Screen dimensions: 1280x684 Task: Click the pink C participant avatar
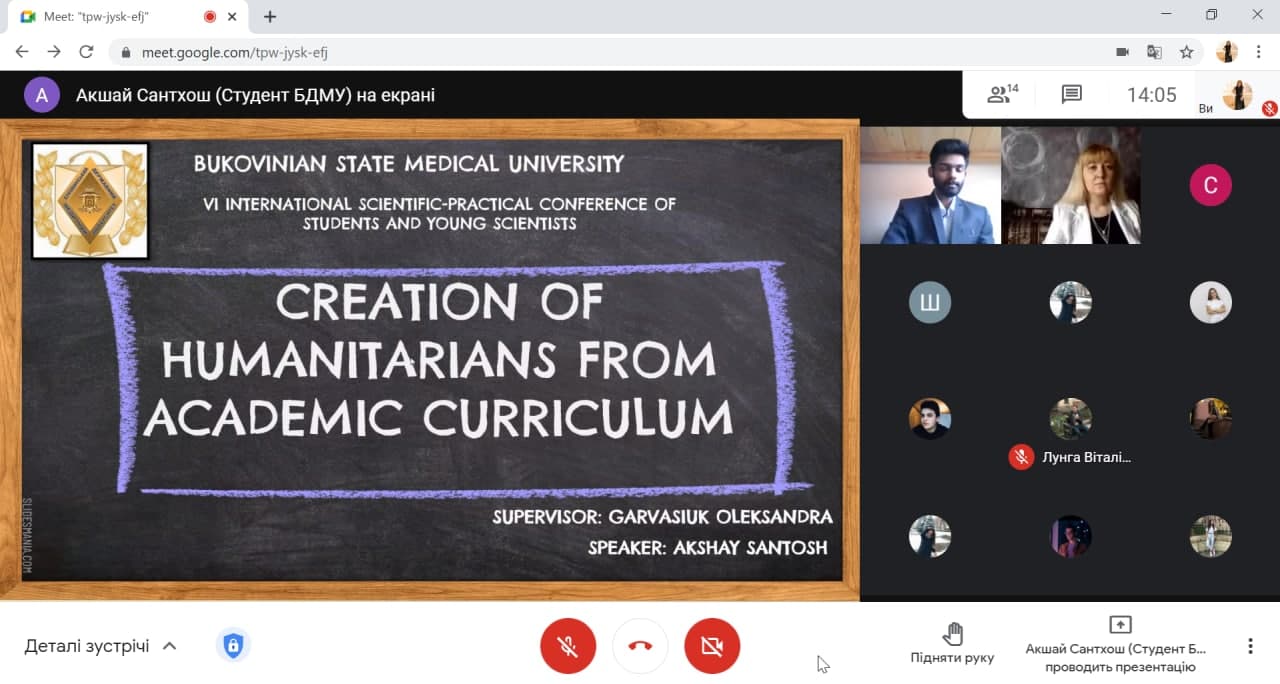1210,185
